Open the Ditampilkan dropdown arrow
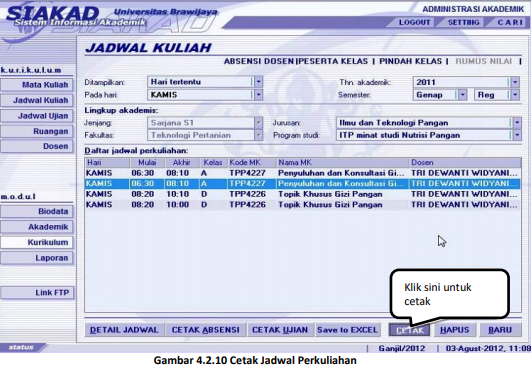 point(259,82)
